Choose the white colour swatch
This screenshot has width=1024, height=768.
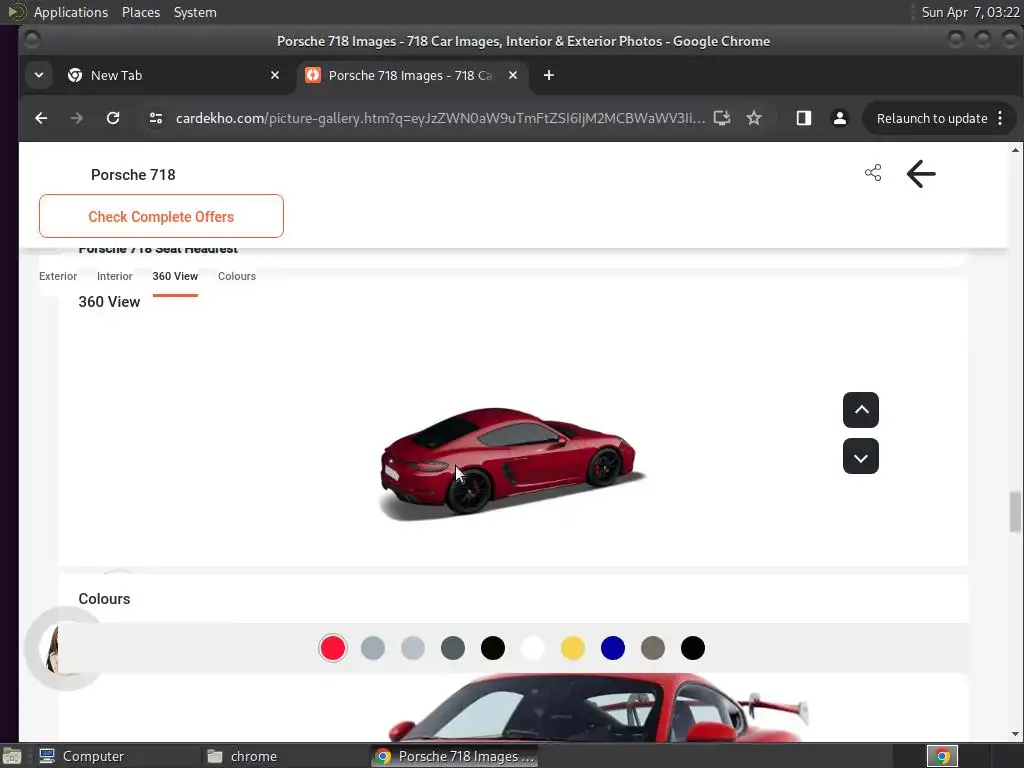click(x=533, y=648)
